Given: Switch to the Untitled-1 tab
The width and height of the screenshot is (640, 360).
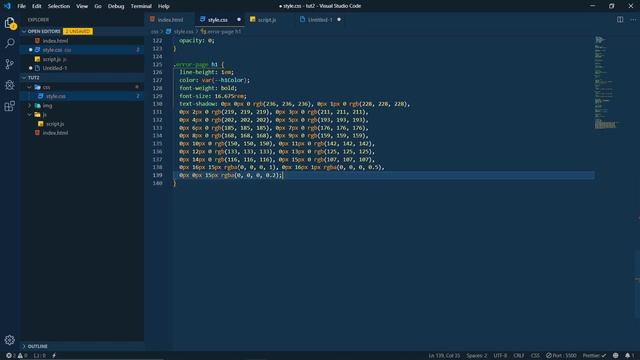Looking at the screenshot, I should (x=320, y=20).
